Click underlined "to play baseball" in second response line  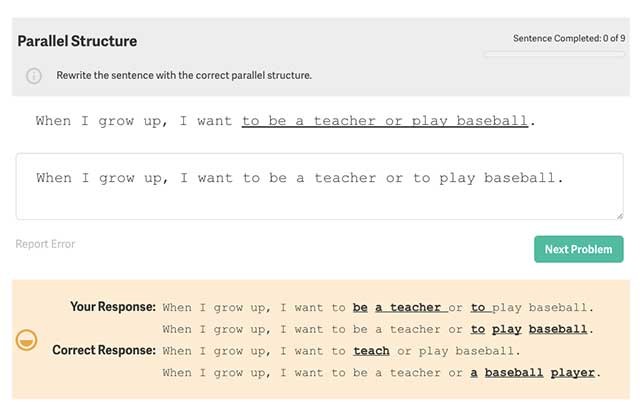[532, 329]
